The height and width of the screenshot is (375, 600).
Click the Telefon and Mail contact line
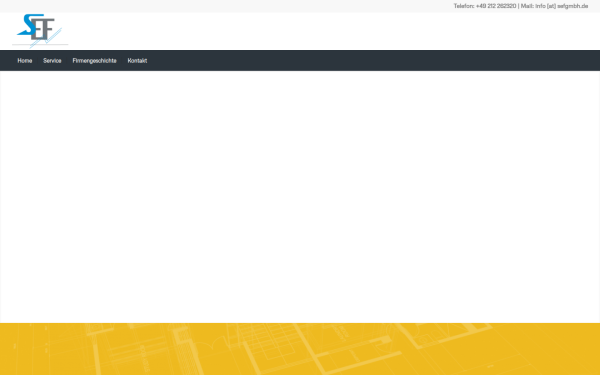521,6
